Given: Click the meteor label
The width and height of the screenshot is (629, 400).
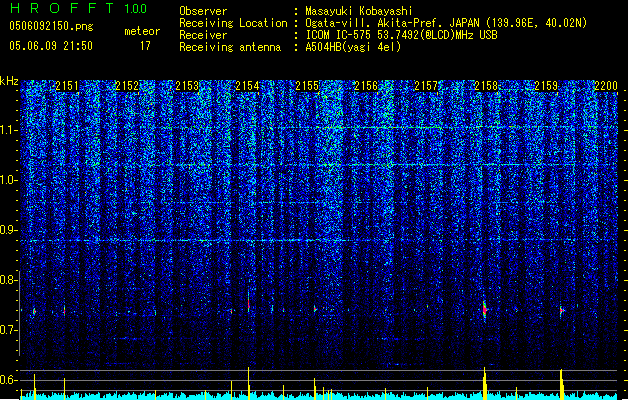Looking at the screenshot, I should tap(142, 31).
